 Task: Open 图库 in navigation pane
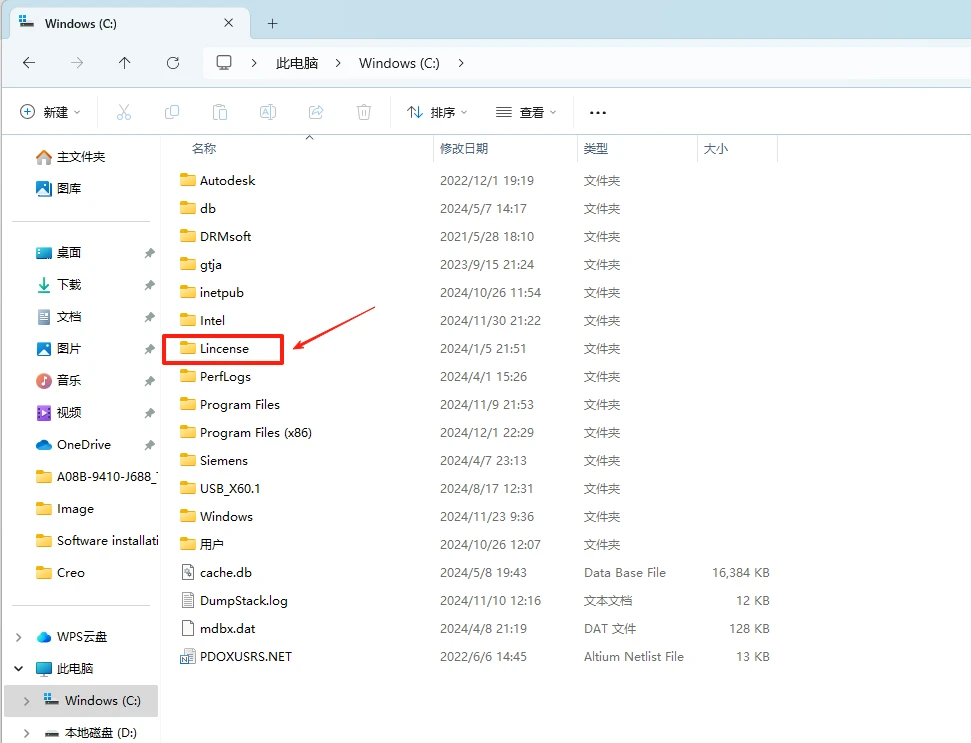[x=59, y=188]
